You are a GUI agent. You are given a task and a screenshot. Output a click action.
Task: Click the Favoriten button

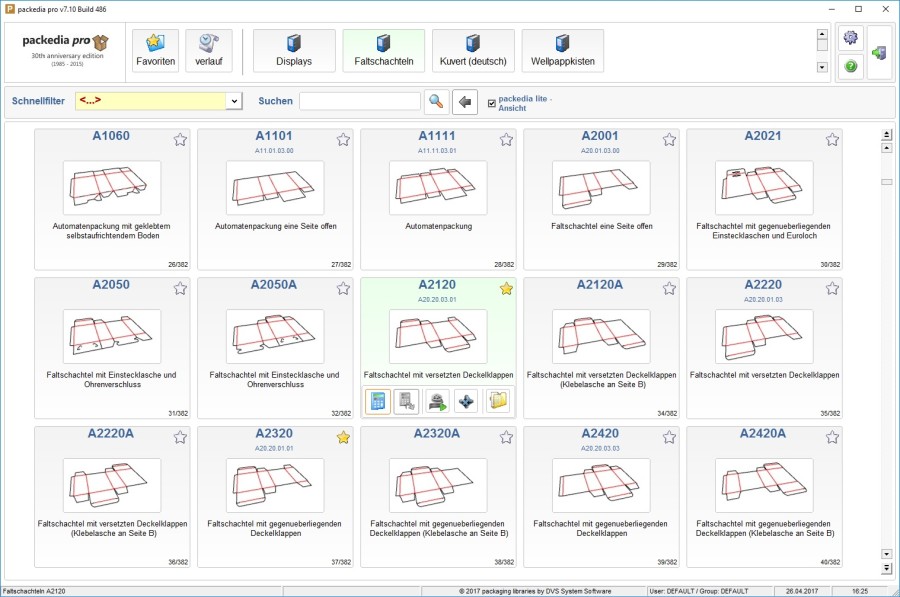(x=153, y=49)
